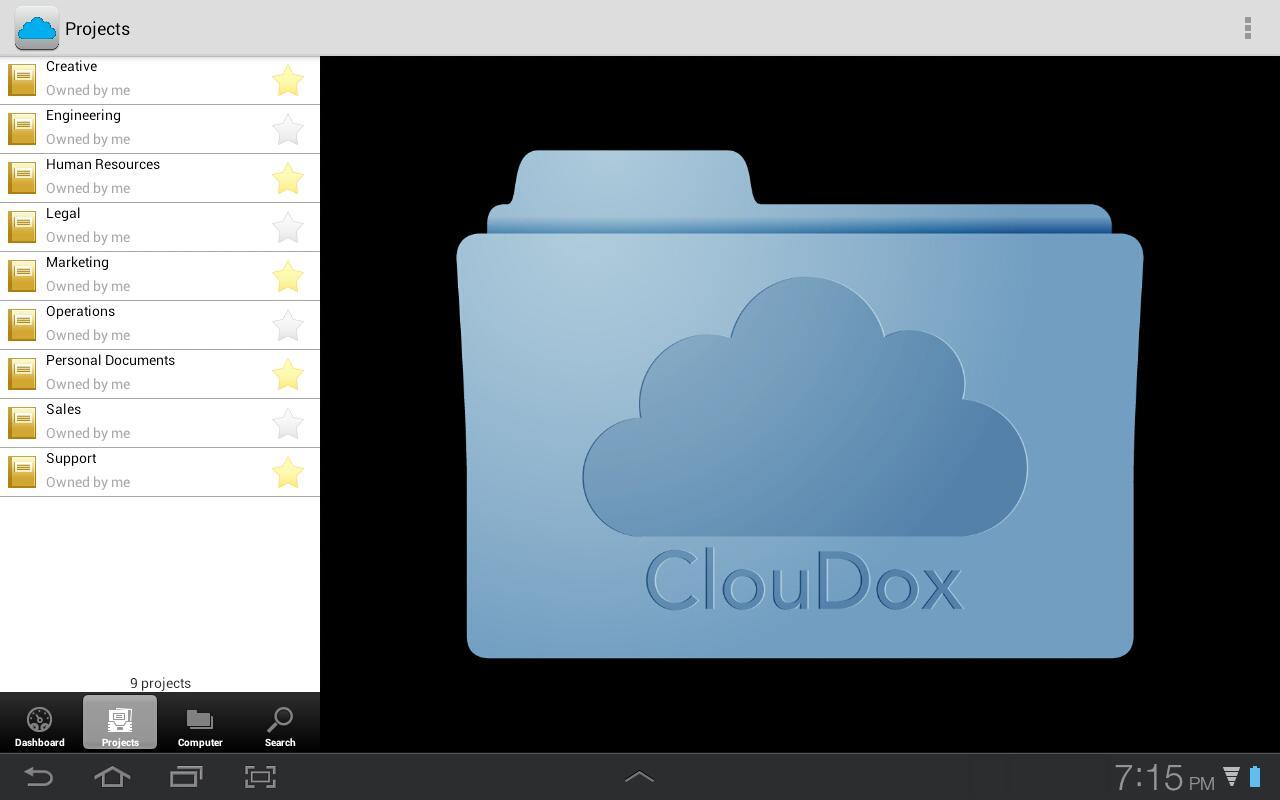This screenshot has width=1280, height=800.
Task: Unstar the Marketing project
Action: click(x=287, y=276)
